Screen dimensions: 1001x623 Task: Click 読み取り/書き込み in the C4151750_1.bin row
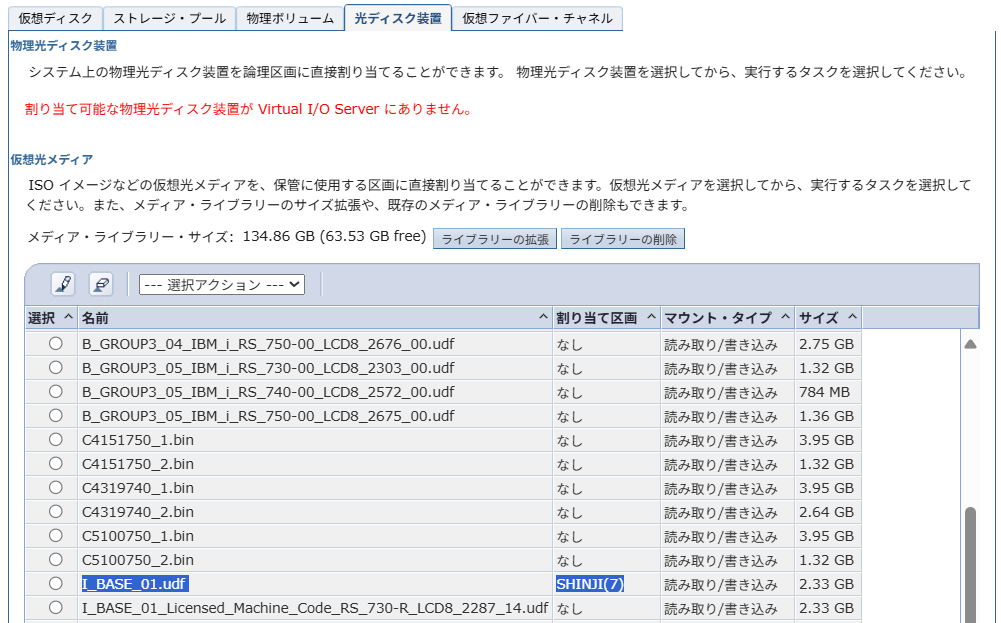tap(721, 440)
